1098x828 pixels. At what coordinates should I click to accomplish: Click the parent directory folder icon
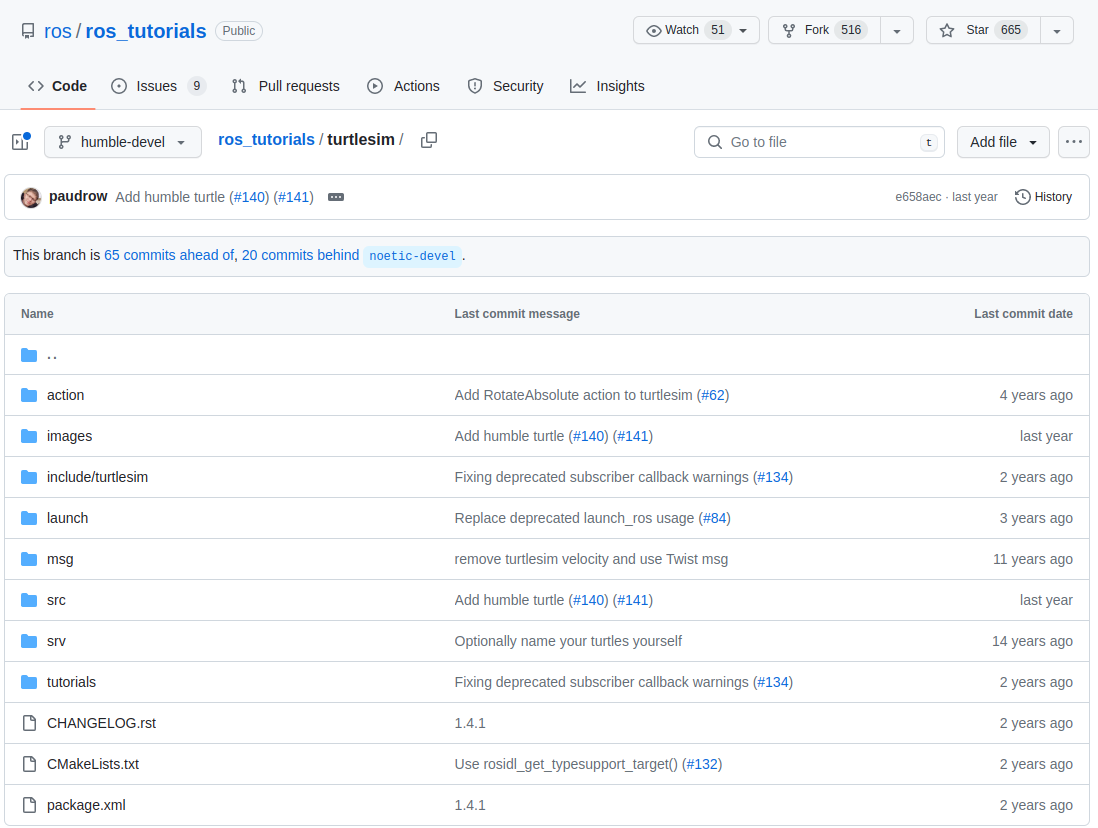click(x=29, y=355)
